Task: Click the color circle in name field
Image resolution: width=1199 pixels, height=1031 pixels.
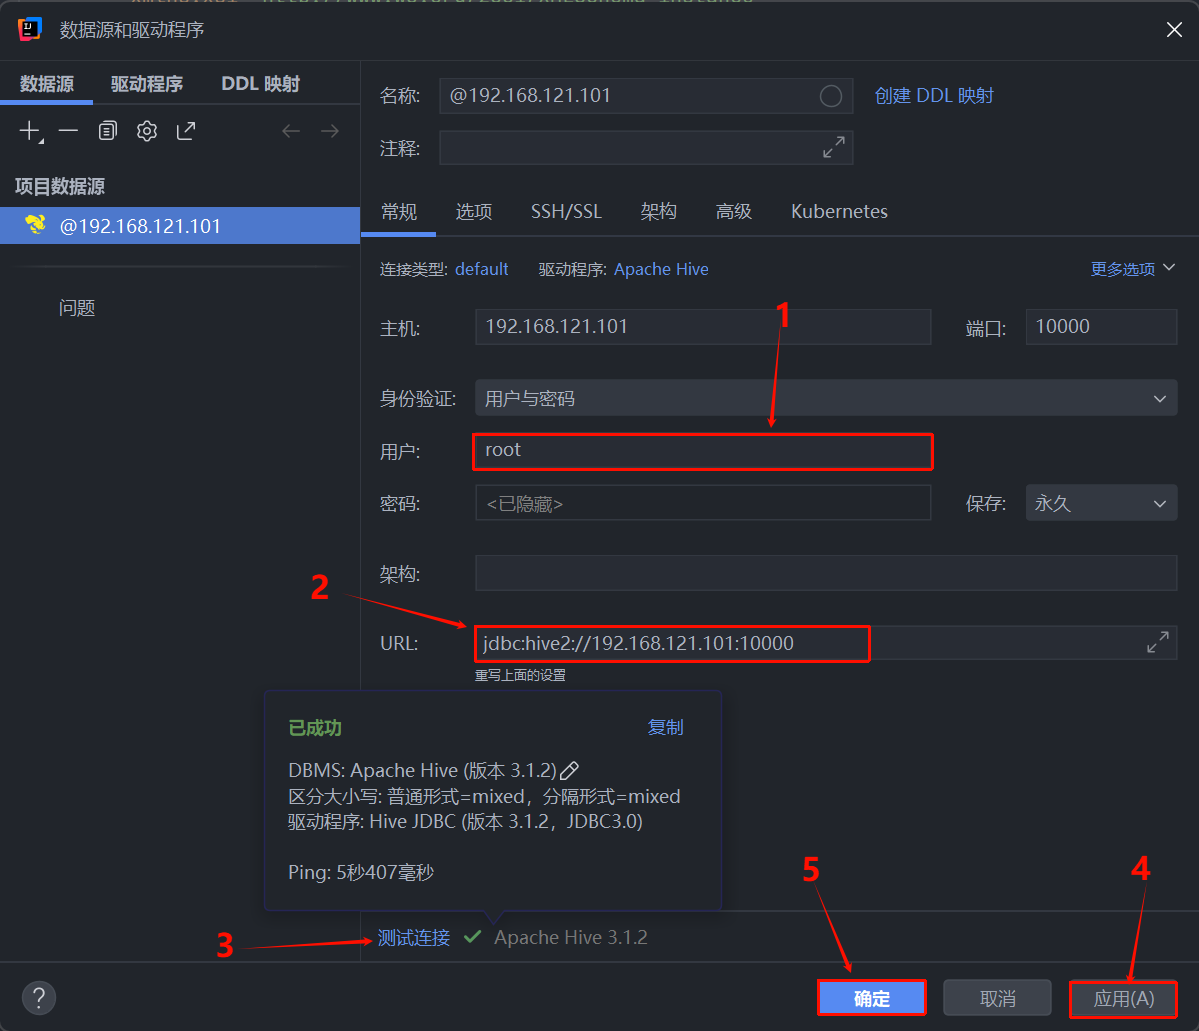Action: [x=830, y=96]
